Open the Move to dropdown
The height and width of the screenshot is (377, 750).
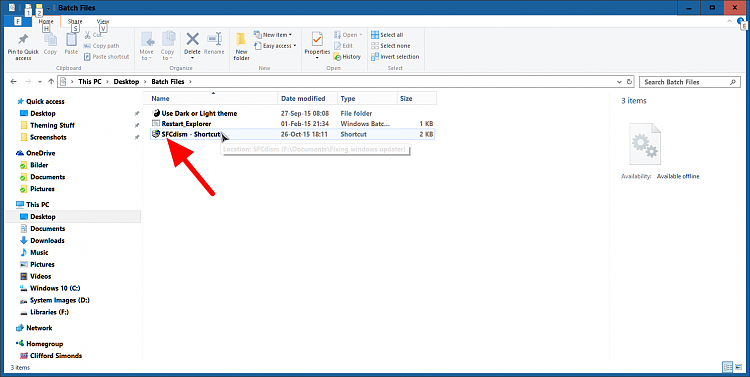tap(146, 46)
